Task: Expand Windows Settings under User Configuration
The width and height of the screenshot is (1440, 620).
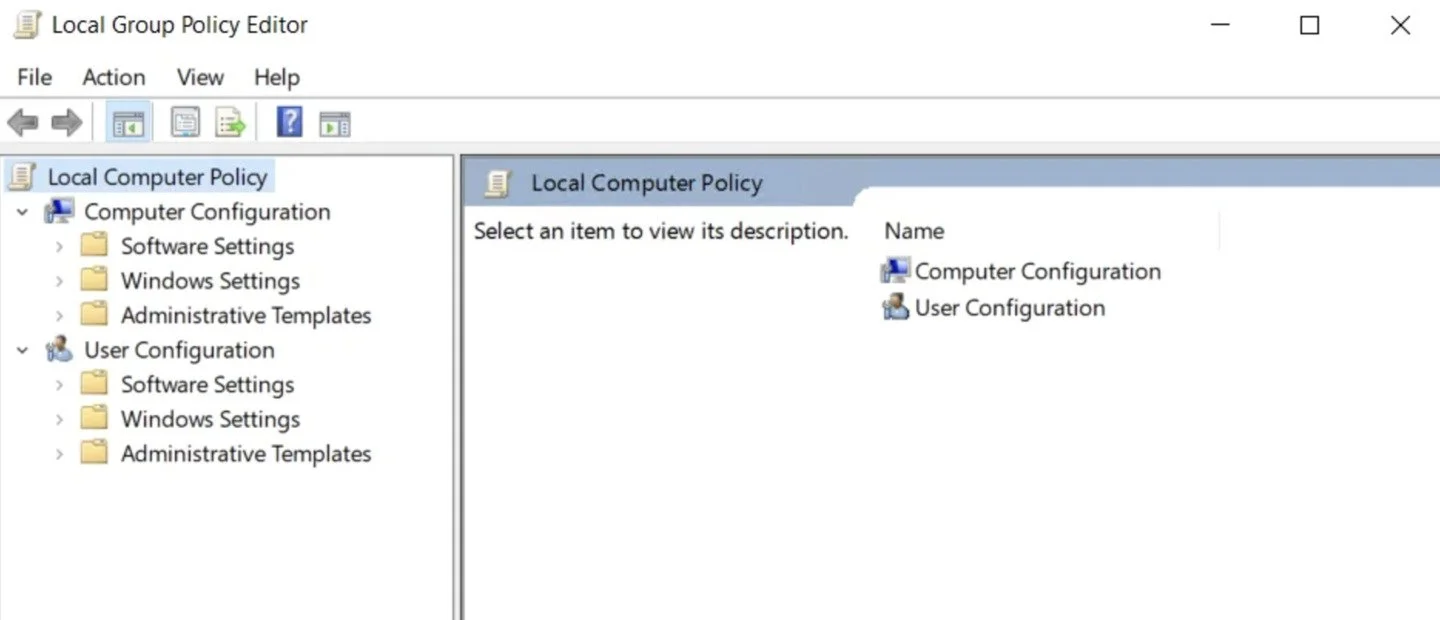Action: pos(59,420)
